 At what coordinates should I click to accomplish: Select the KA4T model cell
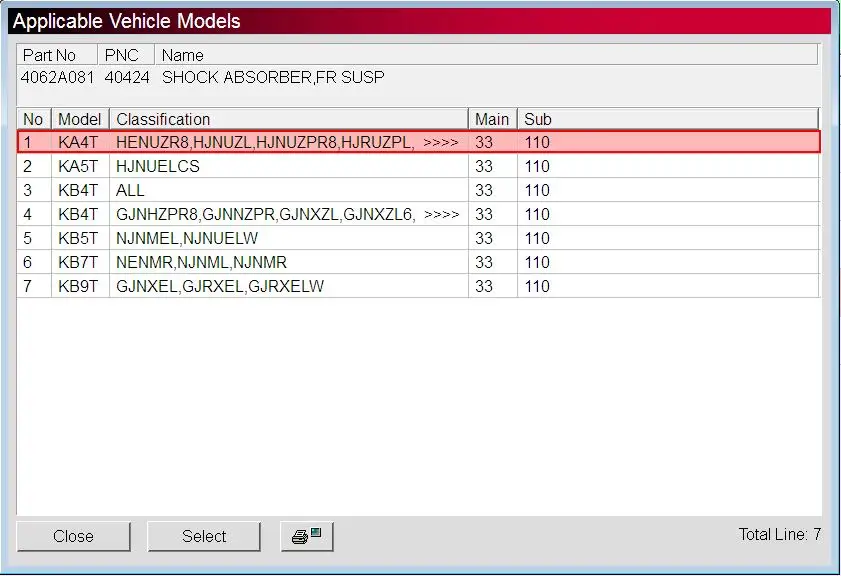pos(78,143)
